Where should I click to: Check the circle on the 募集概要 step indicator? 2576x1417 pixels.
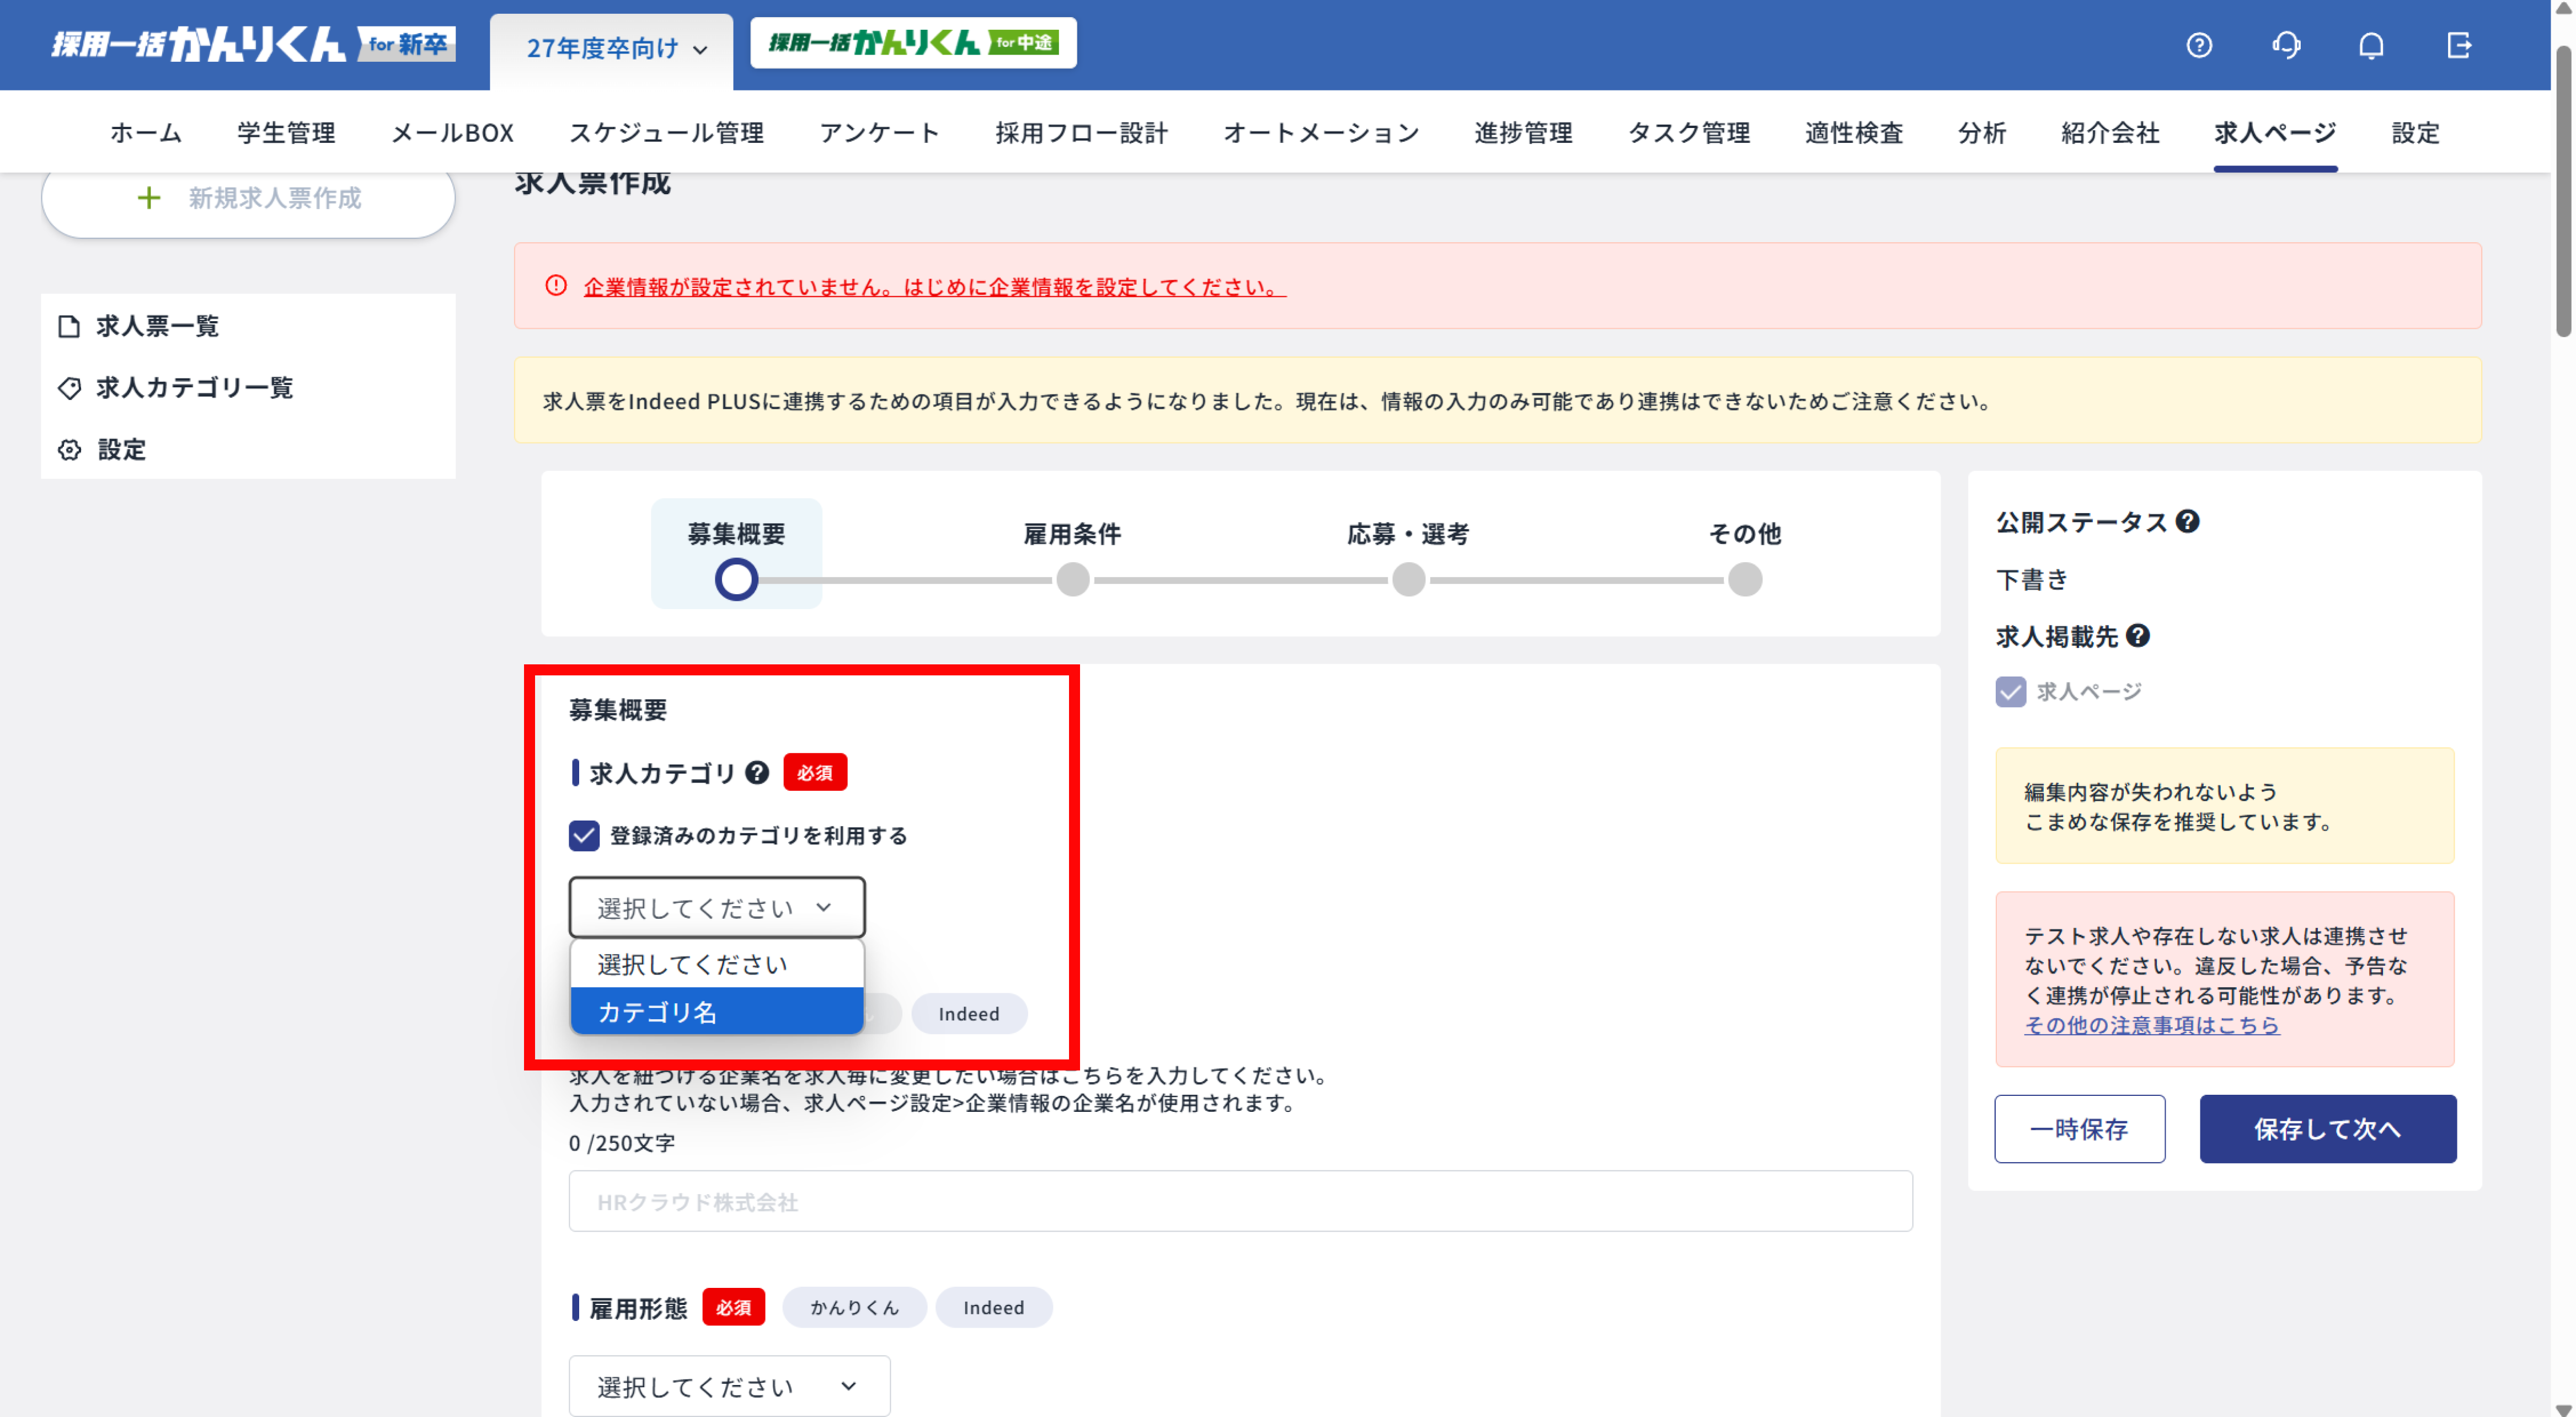tap(736, 579)
